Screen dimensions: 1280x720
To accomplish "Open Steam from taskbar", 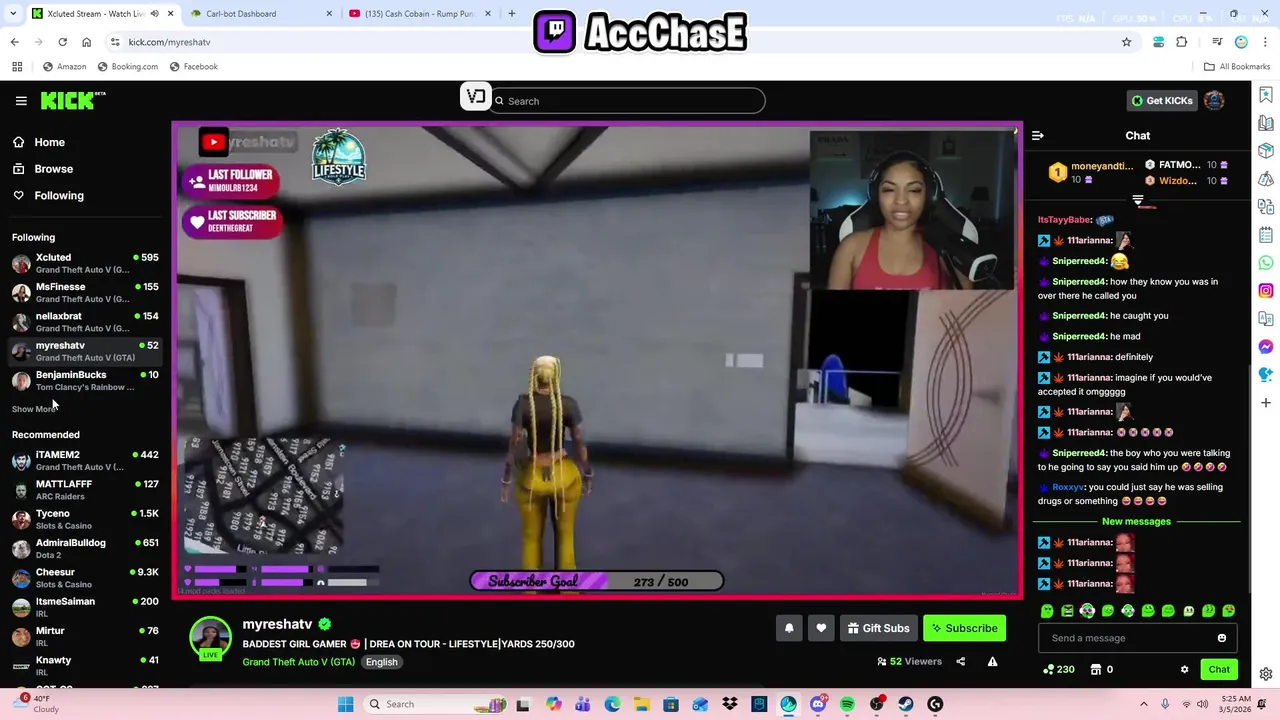I will click(906, 704).
